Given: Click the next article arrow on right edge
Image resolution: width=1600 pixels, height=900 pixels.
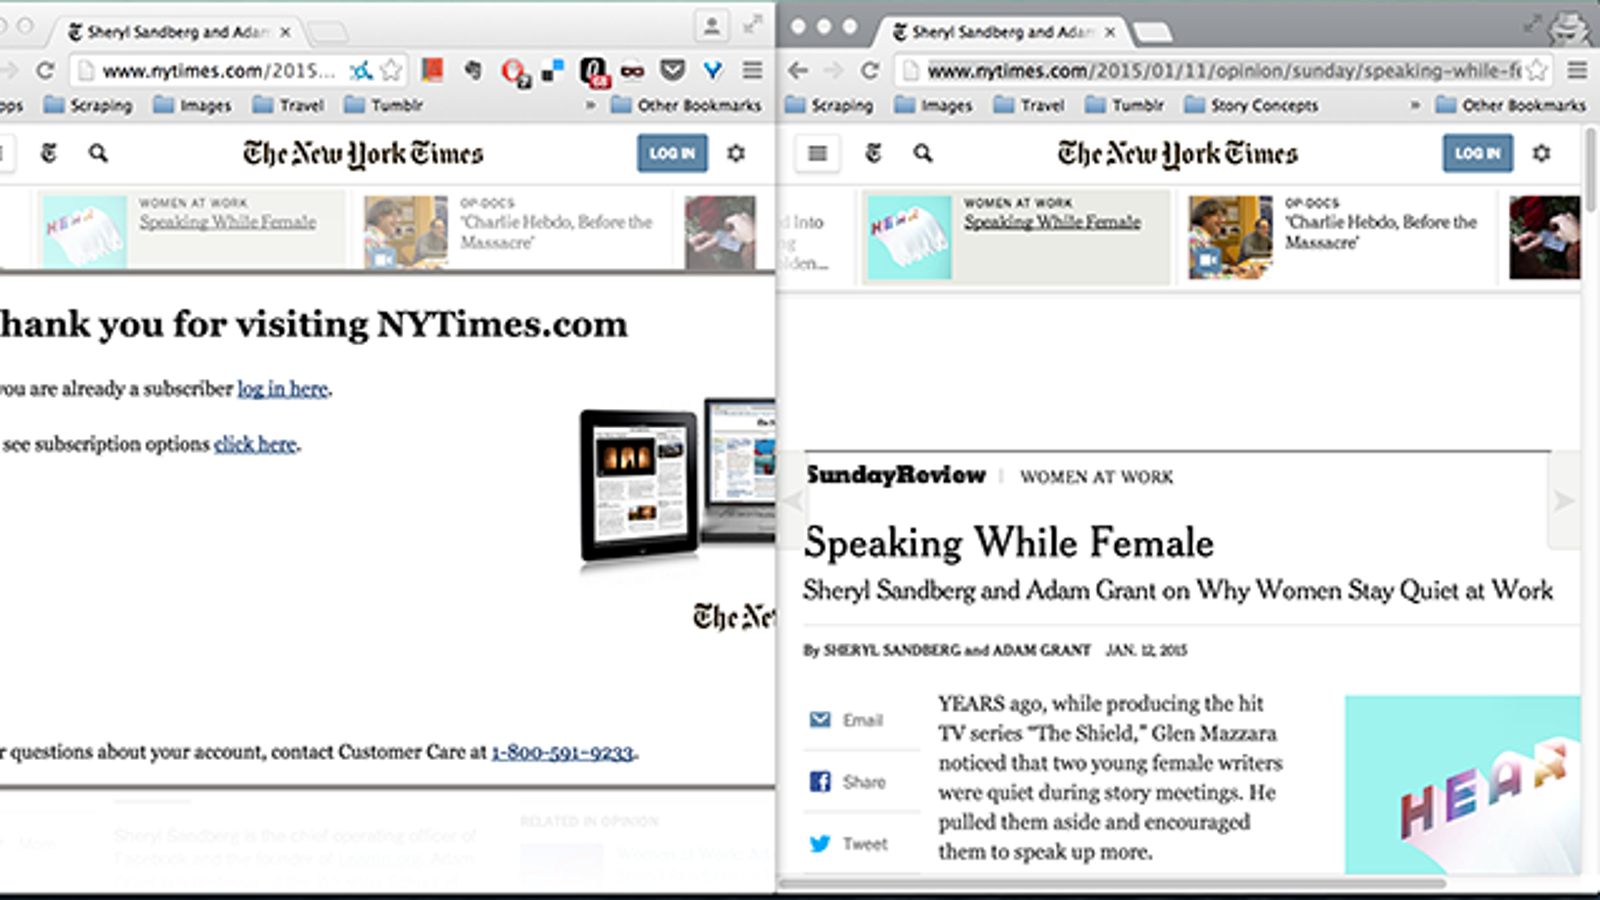Looking at the screenshot, I should (1564, 500).
